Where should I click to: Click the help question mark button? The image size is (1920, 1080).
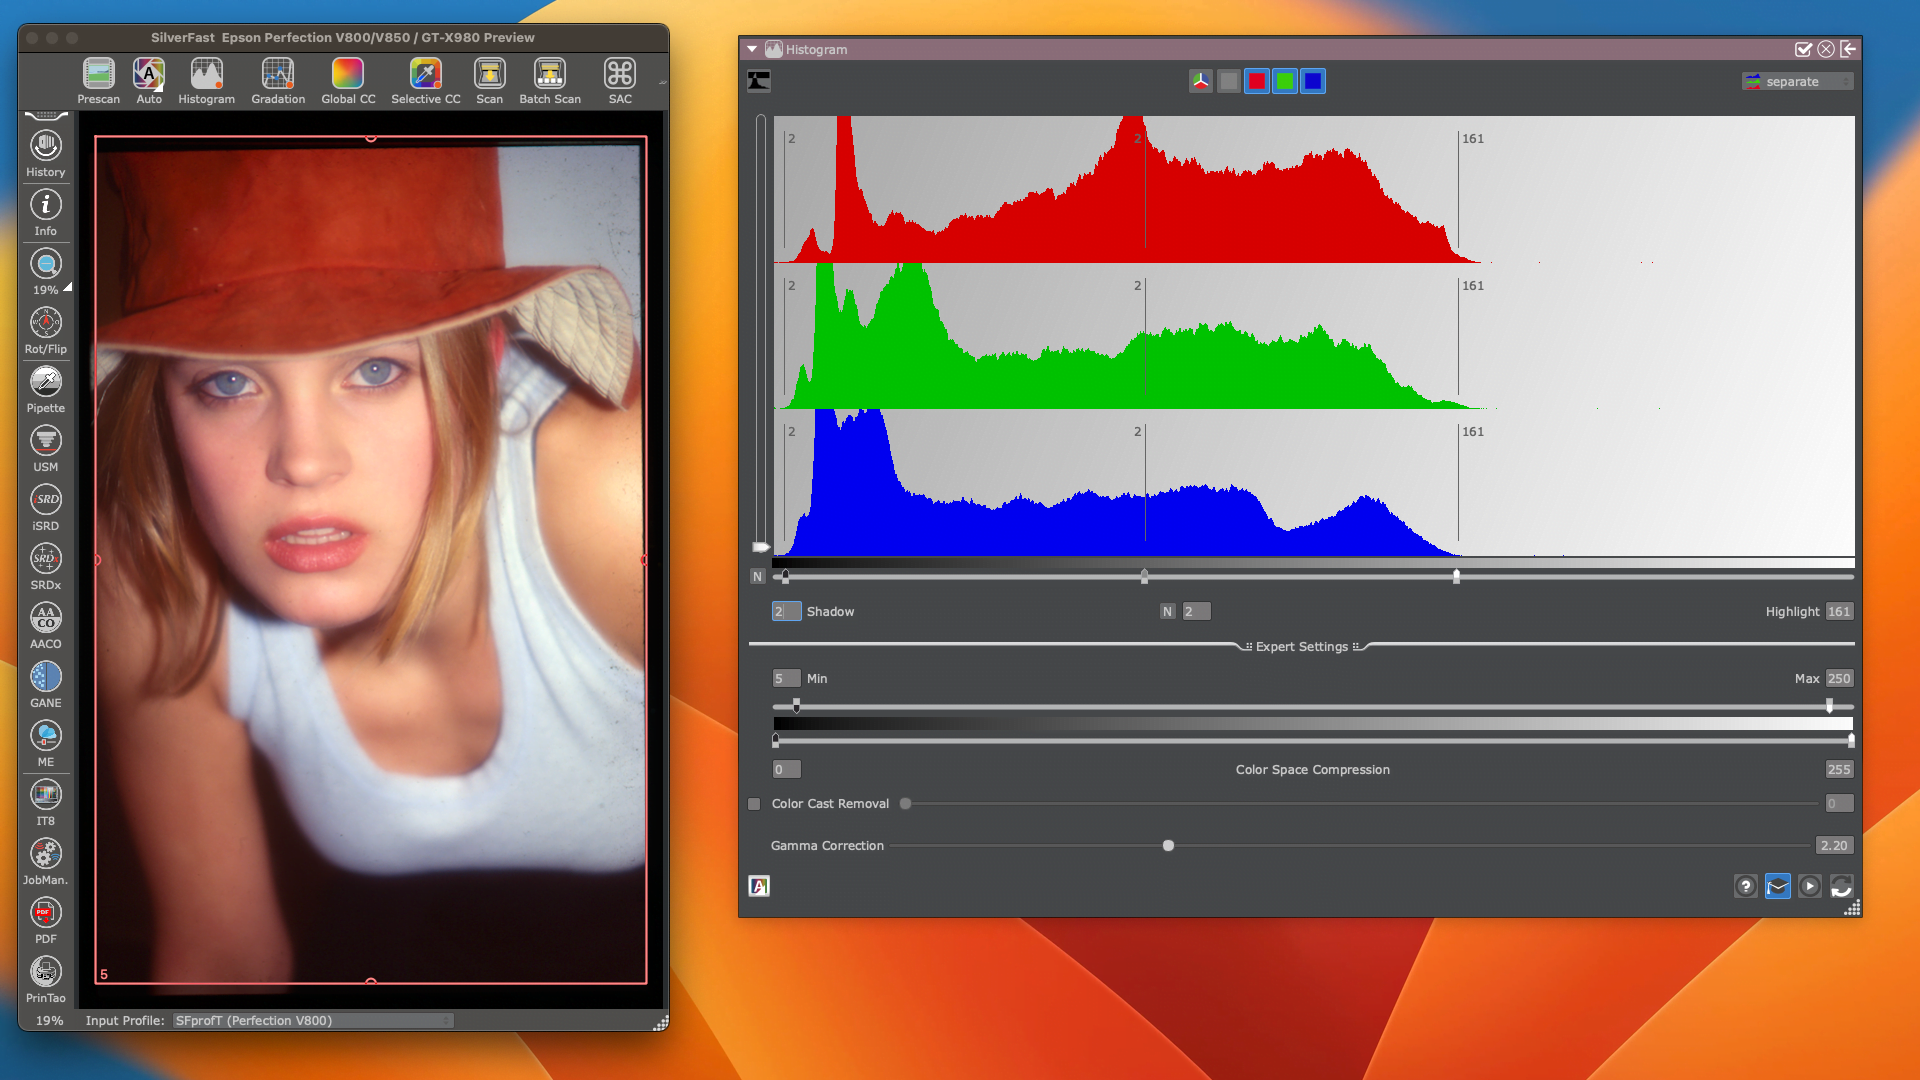[x=1745, y=886]
